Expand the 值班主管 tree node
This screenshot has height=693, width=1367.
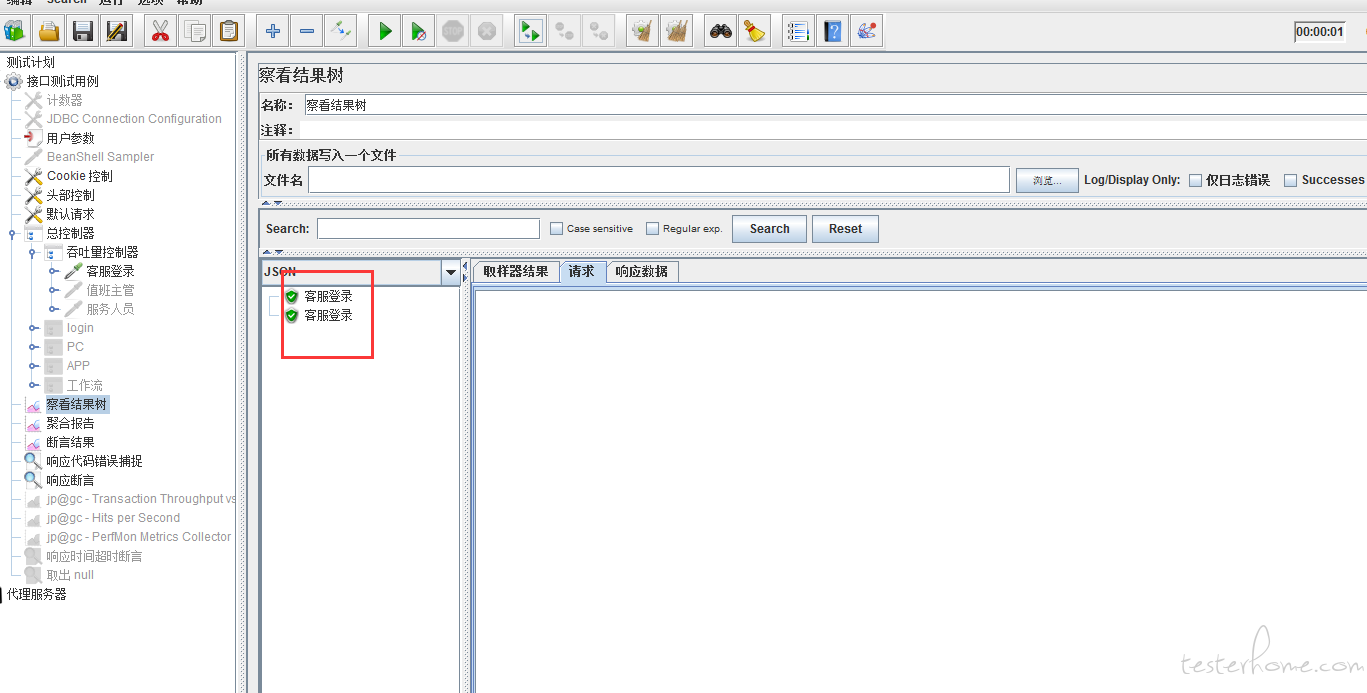tap(53, 290)
